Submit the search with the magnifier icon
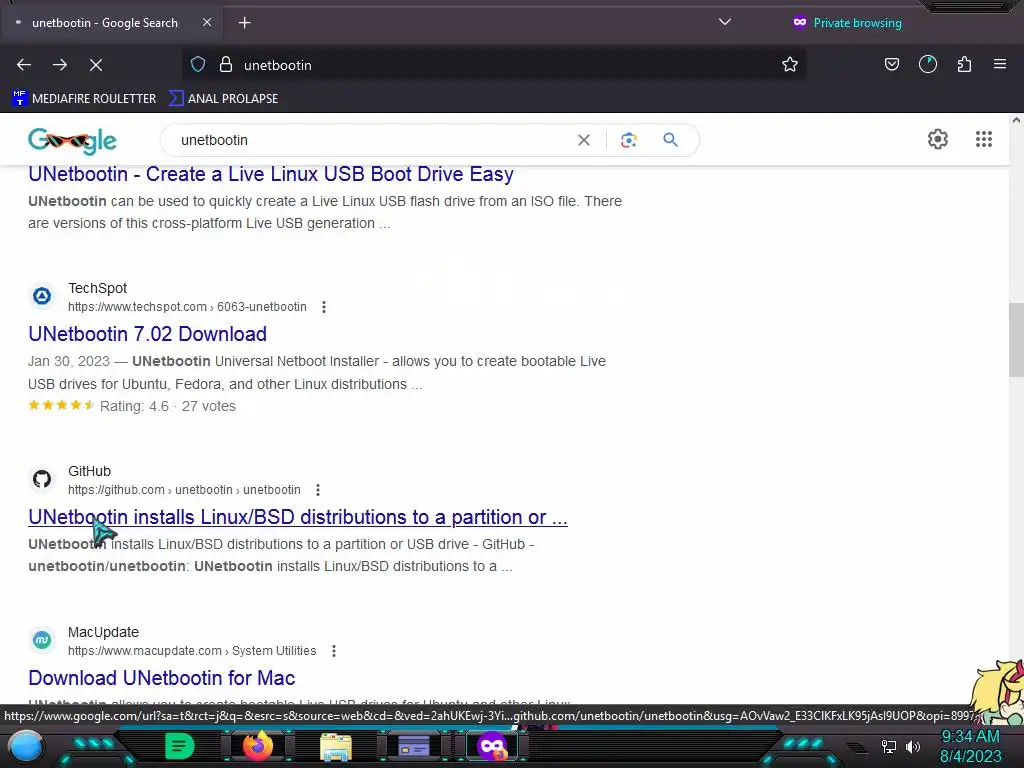Viewport: 1024px width, 768px height. click(671, 140)
